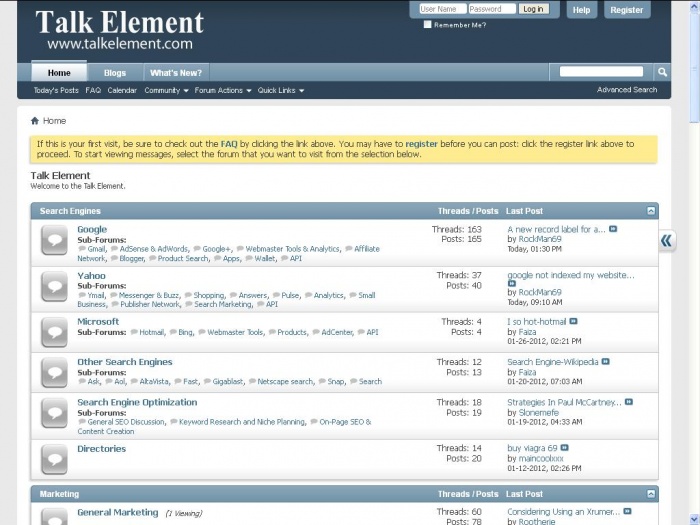Toggle the Remember Me checkbox
The image size is (700, 525).
click(428, 25)
